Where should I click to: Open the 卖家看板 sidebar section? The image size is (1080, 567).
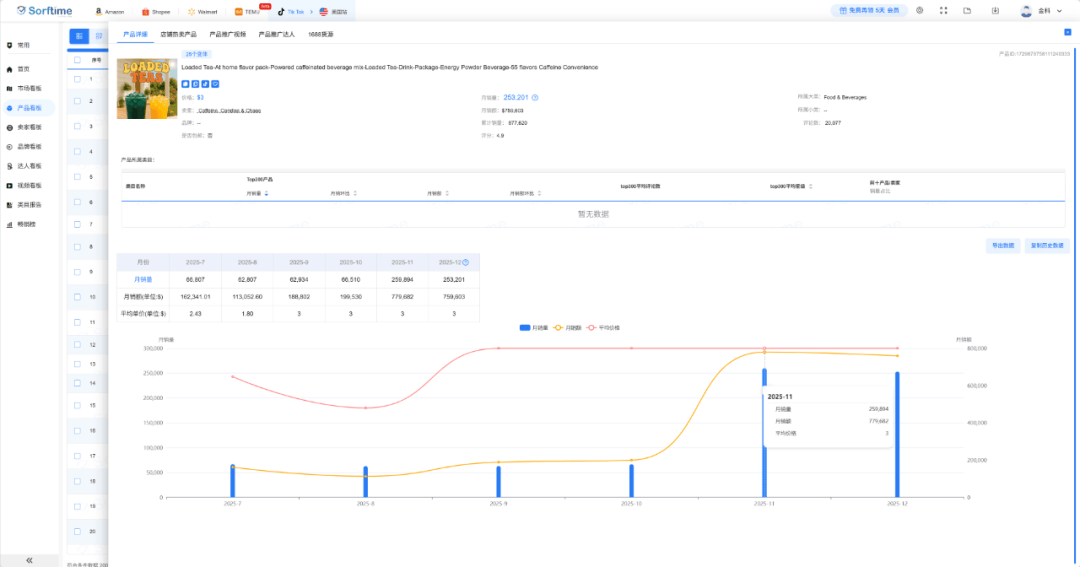point(29,127)
